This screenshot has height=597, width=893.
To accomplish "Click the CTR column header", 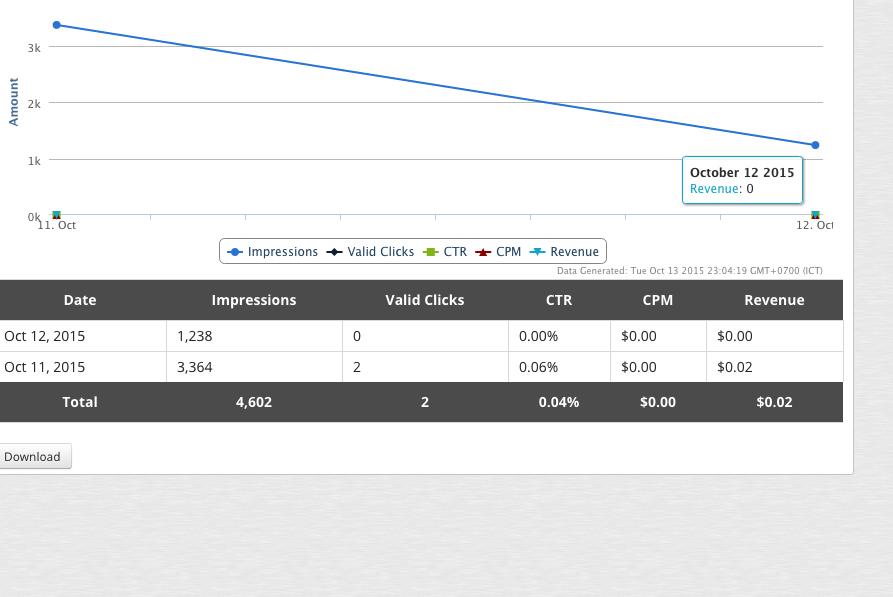I will (x=559, y=300).
